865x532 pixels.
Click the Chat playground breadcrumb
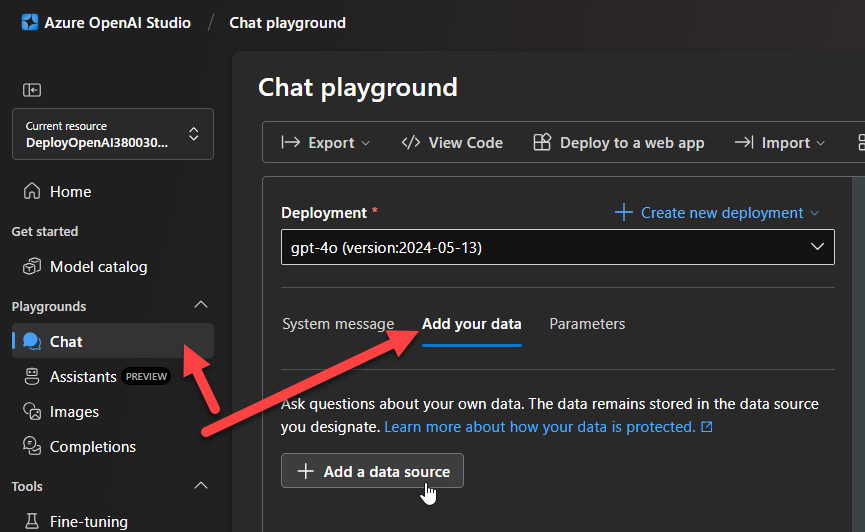click(x=287, y=23)
